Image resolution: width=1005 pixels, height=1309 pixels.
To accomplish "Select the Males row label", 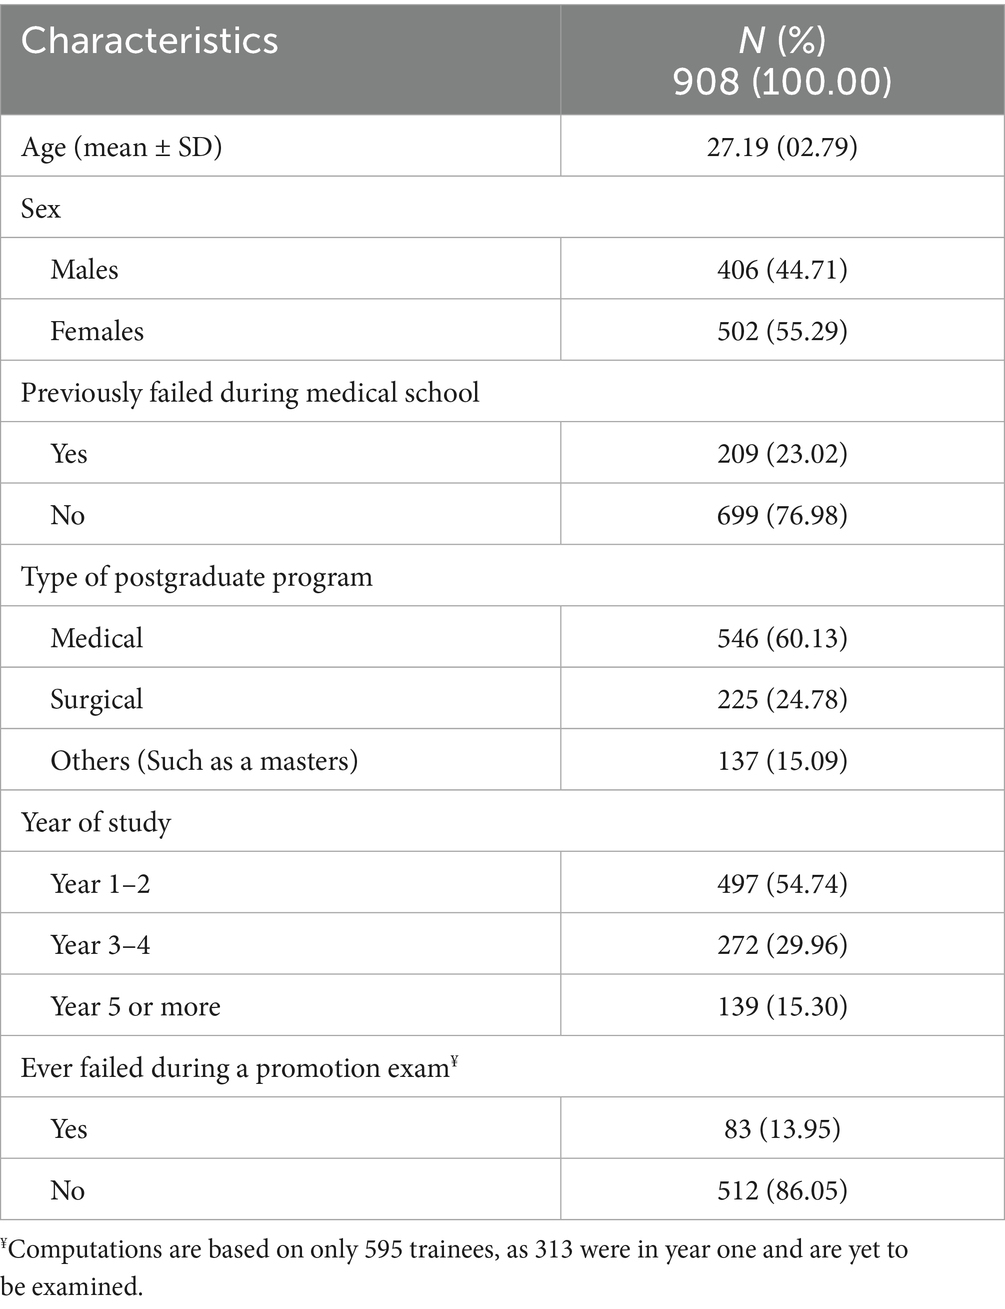I will [x=84, y=270].
